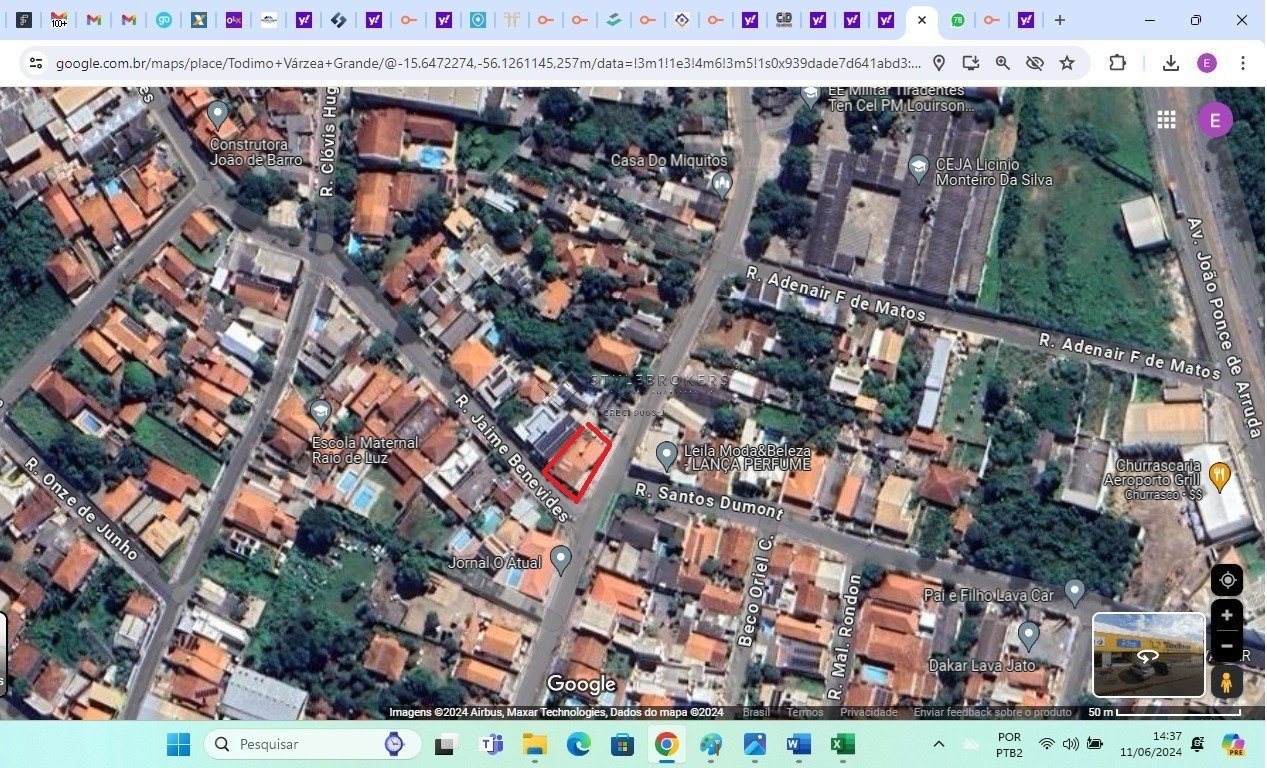Open the Casa Do Miquitos place marker

(x=722, y=183)
